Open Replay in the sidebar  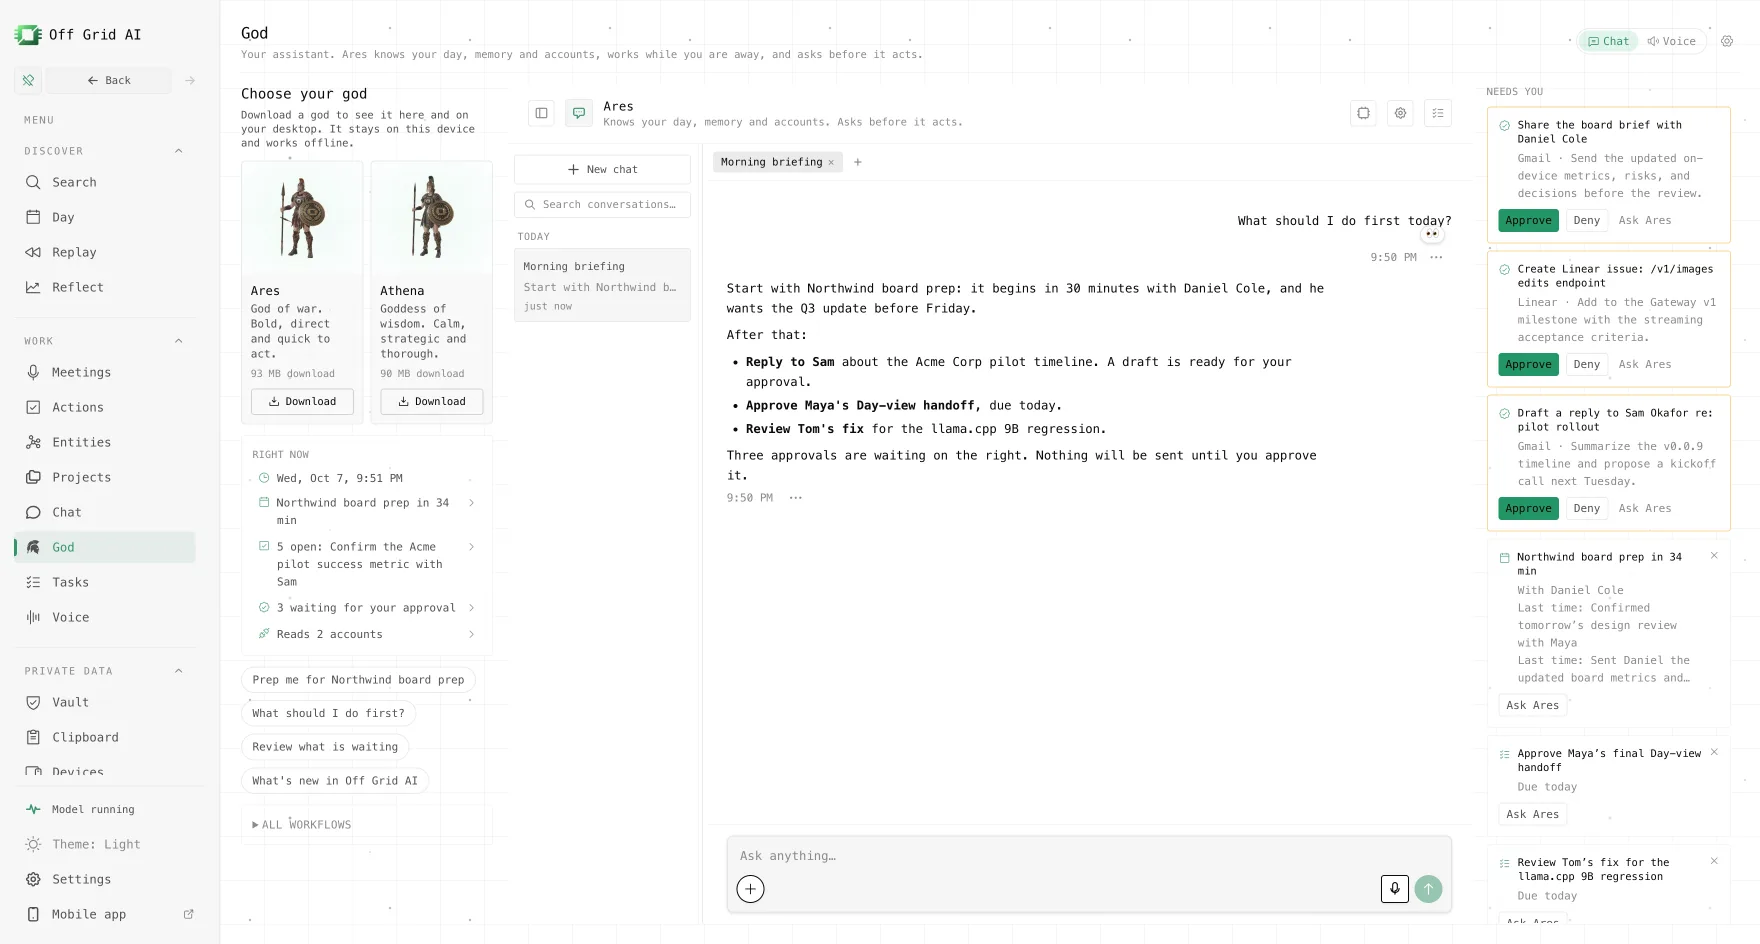point(105,252)
